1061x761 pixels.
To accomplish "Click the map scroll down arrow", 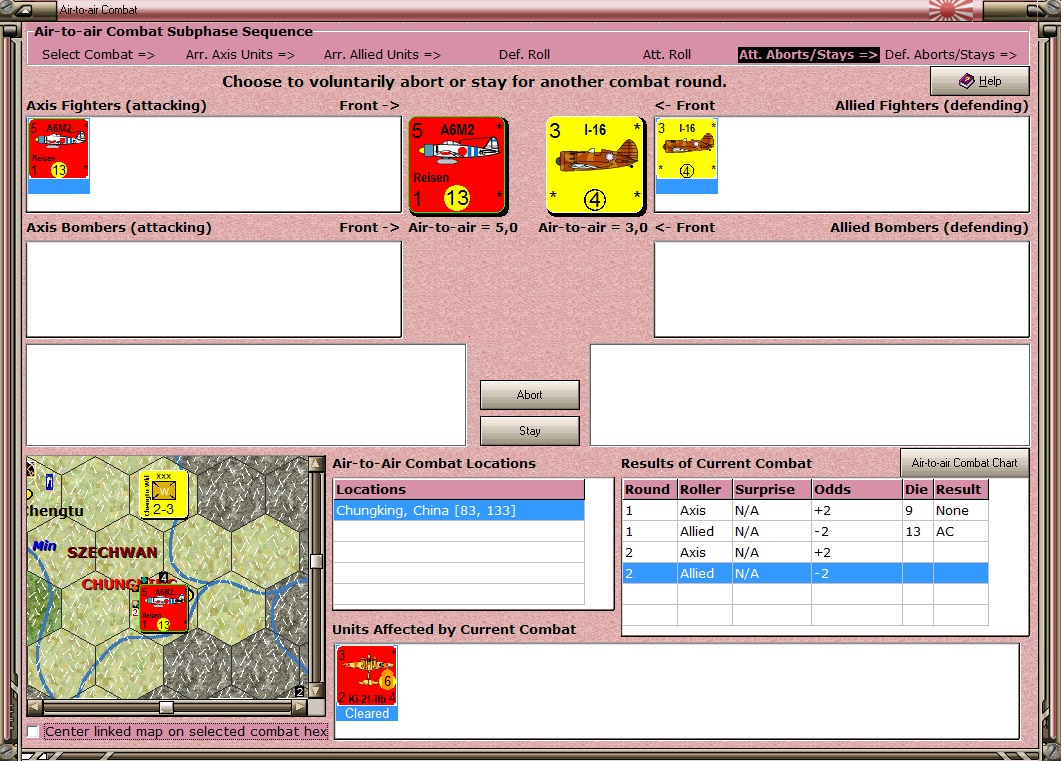I will coord(316,690).
